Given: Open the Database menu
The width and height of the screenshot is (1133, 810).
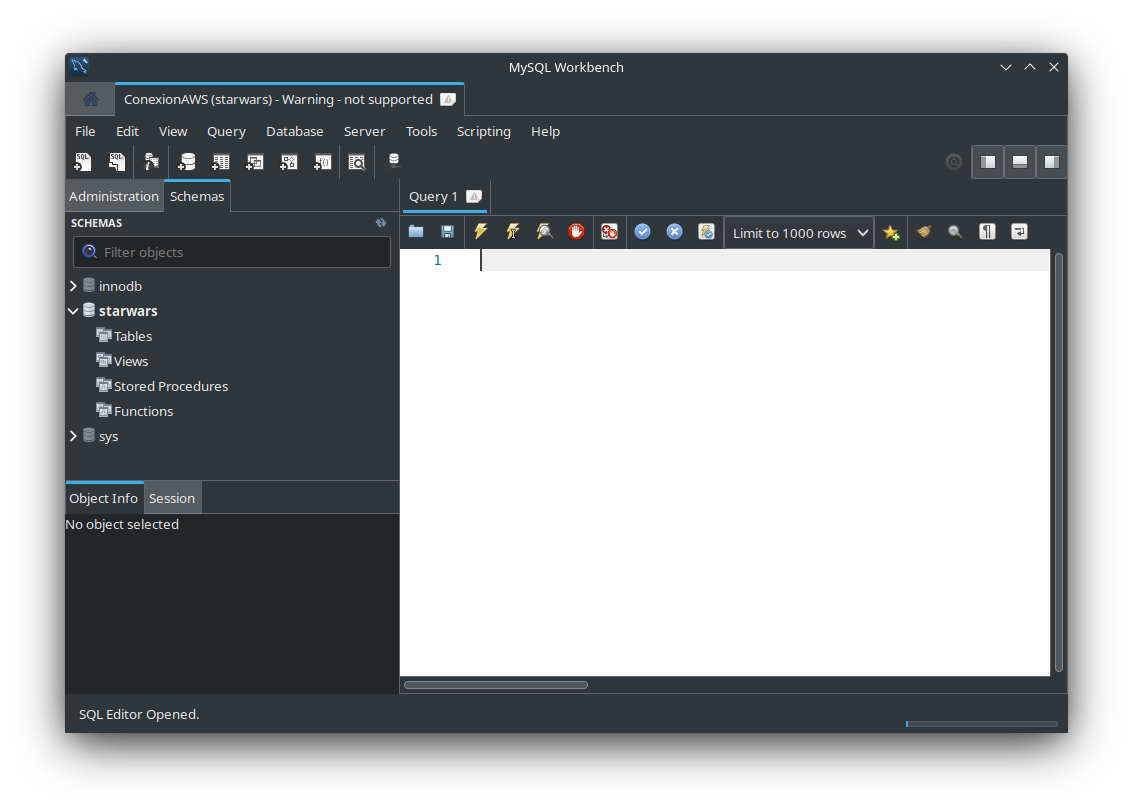Looking at the screenshot, I should point(294,131).
